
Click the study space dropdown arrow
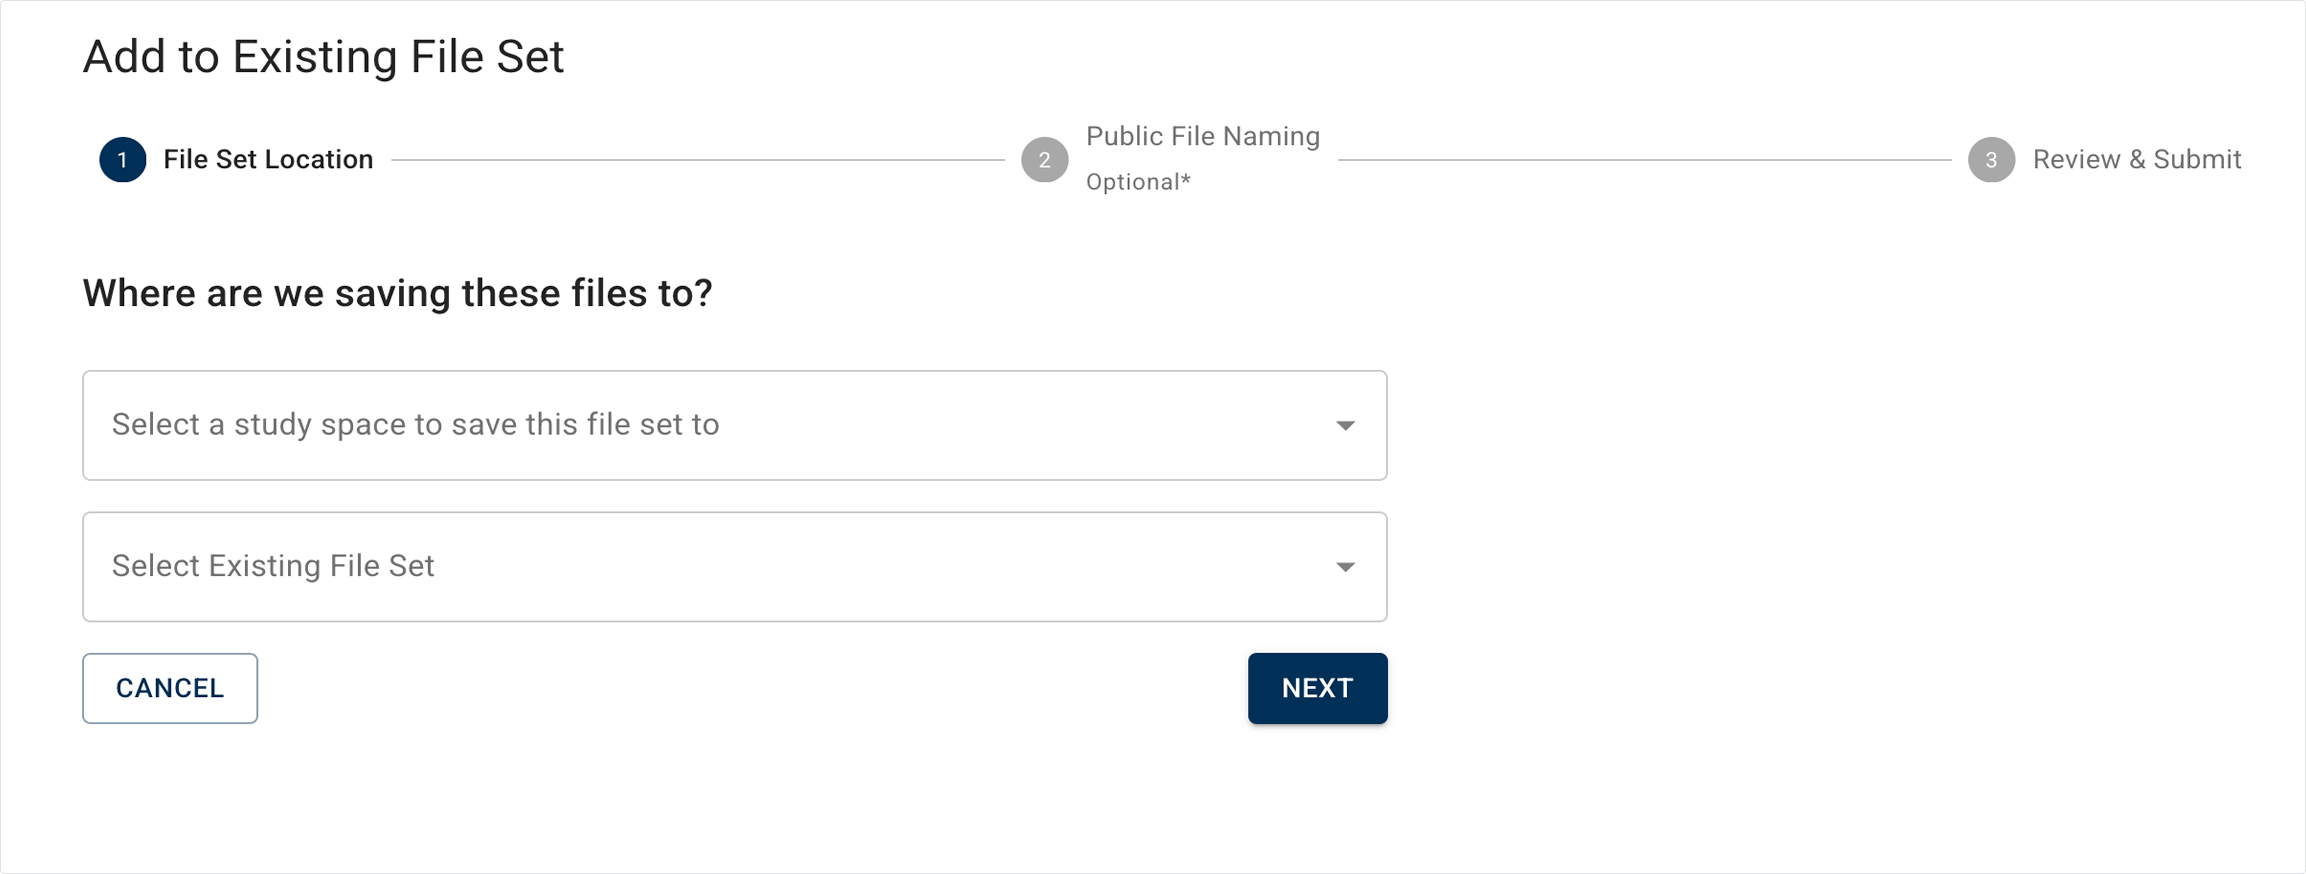1345,426
